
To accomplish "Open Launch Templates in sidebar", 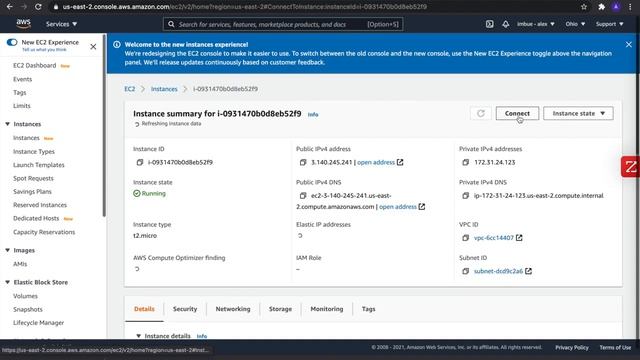I will tap(39, 165).
